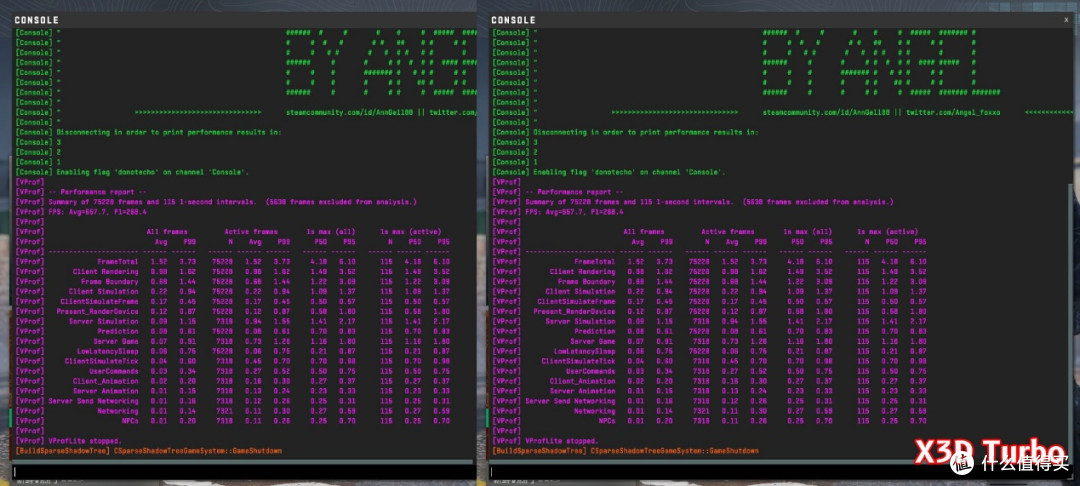The height and width of the screenshot is (486, 1080).
Task: Click 'Client Simulation' label in right console
Action: (x=580, y=292)
